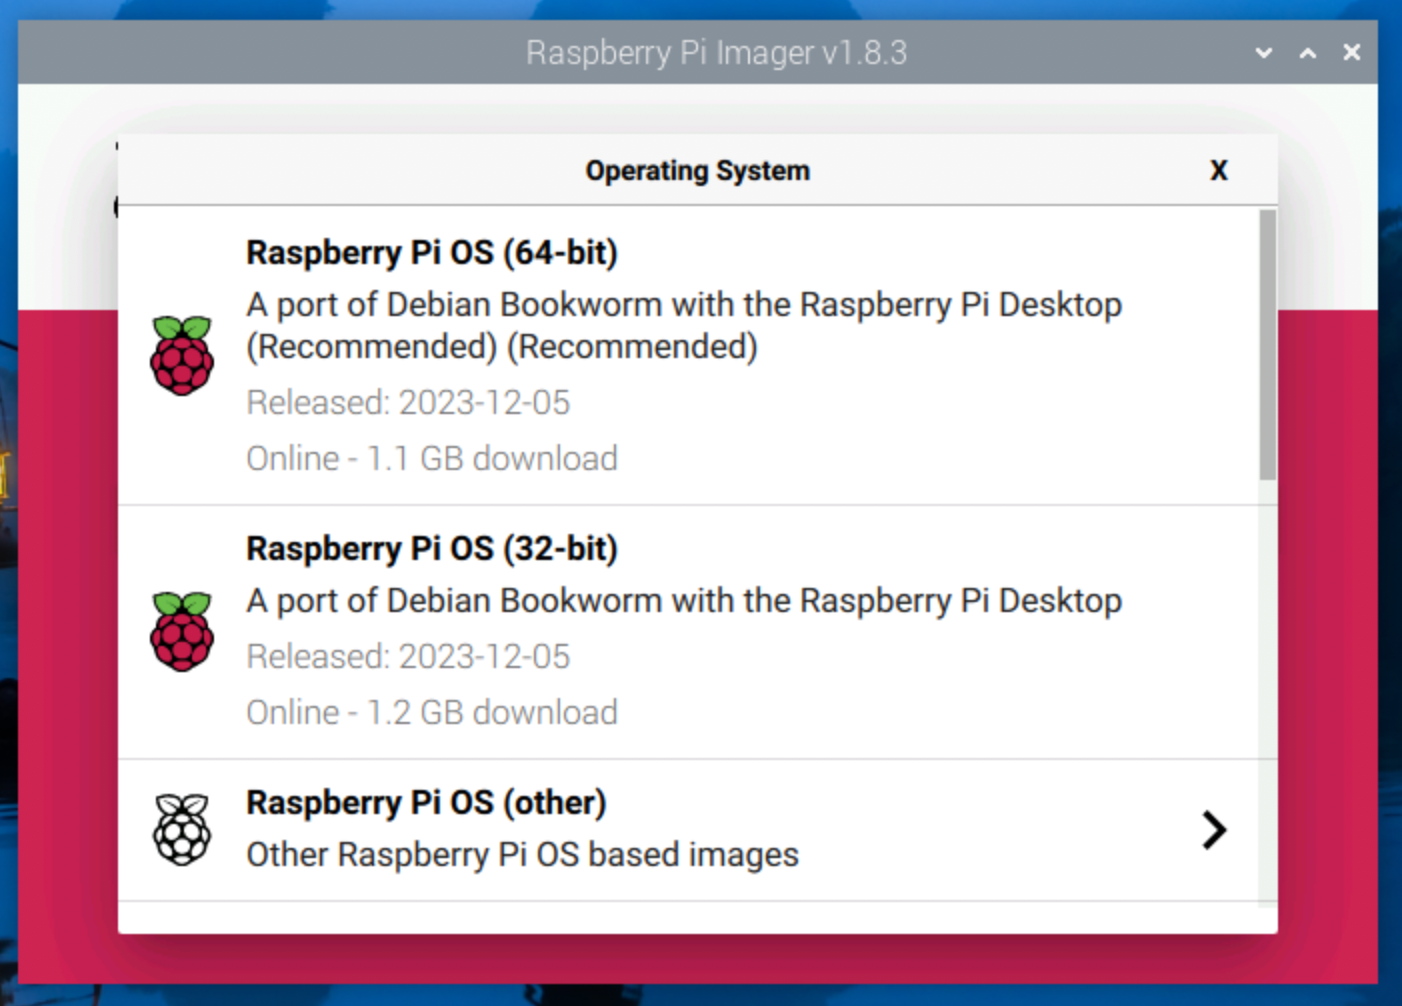1402x1006 pixels.
Task: Click the 'Operating System' dialog header title
Action: tap(697, 171)
